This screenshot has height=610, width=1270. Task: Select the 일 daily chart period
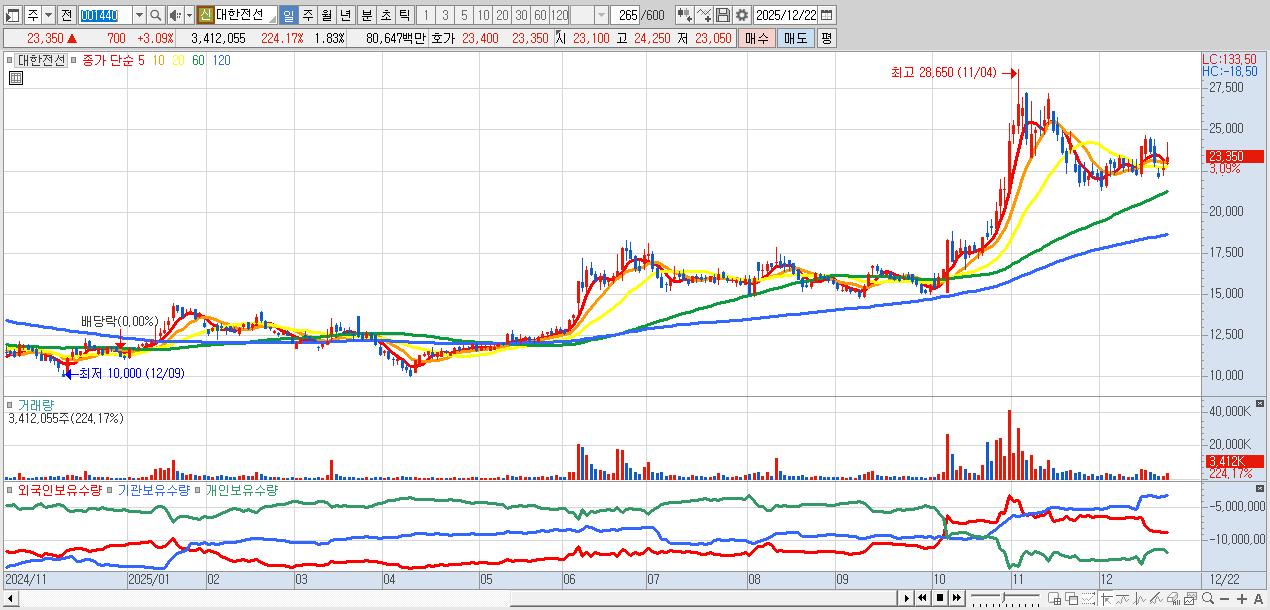tap(288, 15)
